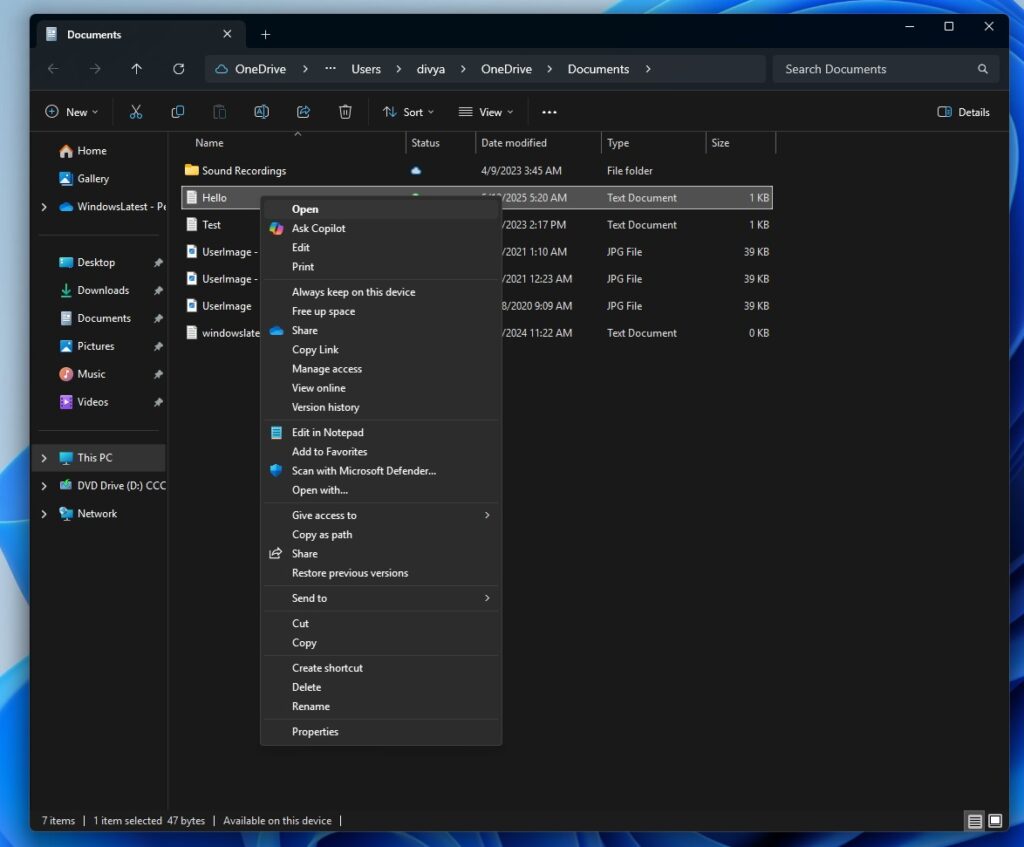
Task: Expand the This PC tree item
Action: [x=42, y=457]
